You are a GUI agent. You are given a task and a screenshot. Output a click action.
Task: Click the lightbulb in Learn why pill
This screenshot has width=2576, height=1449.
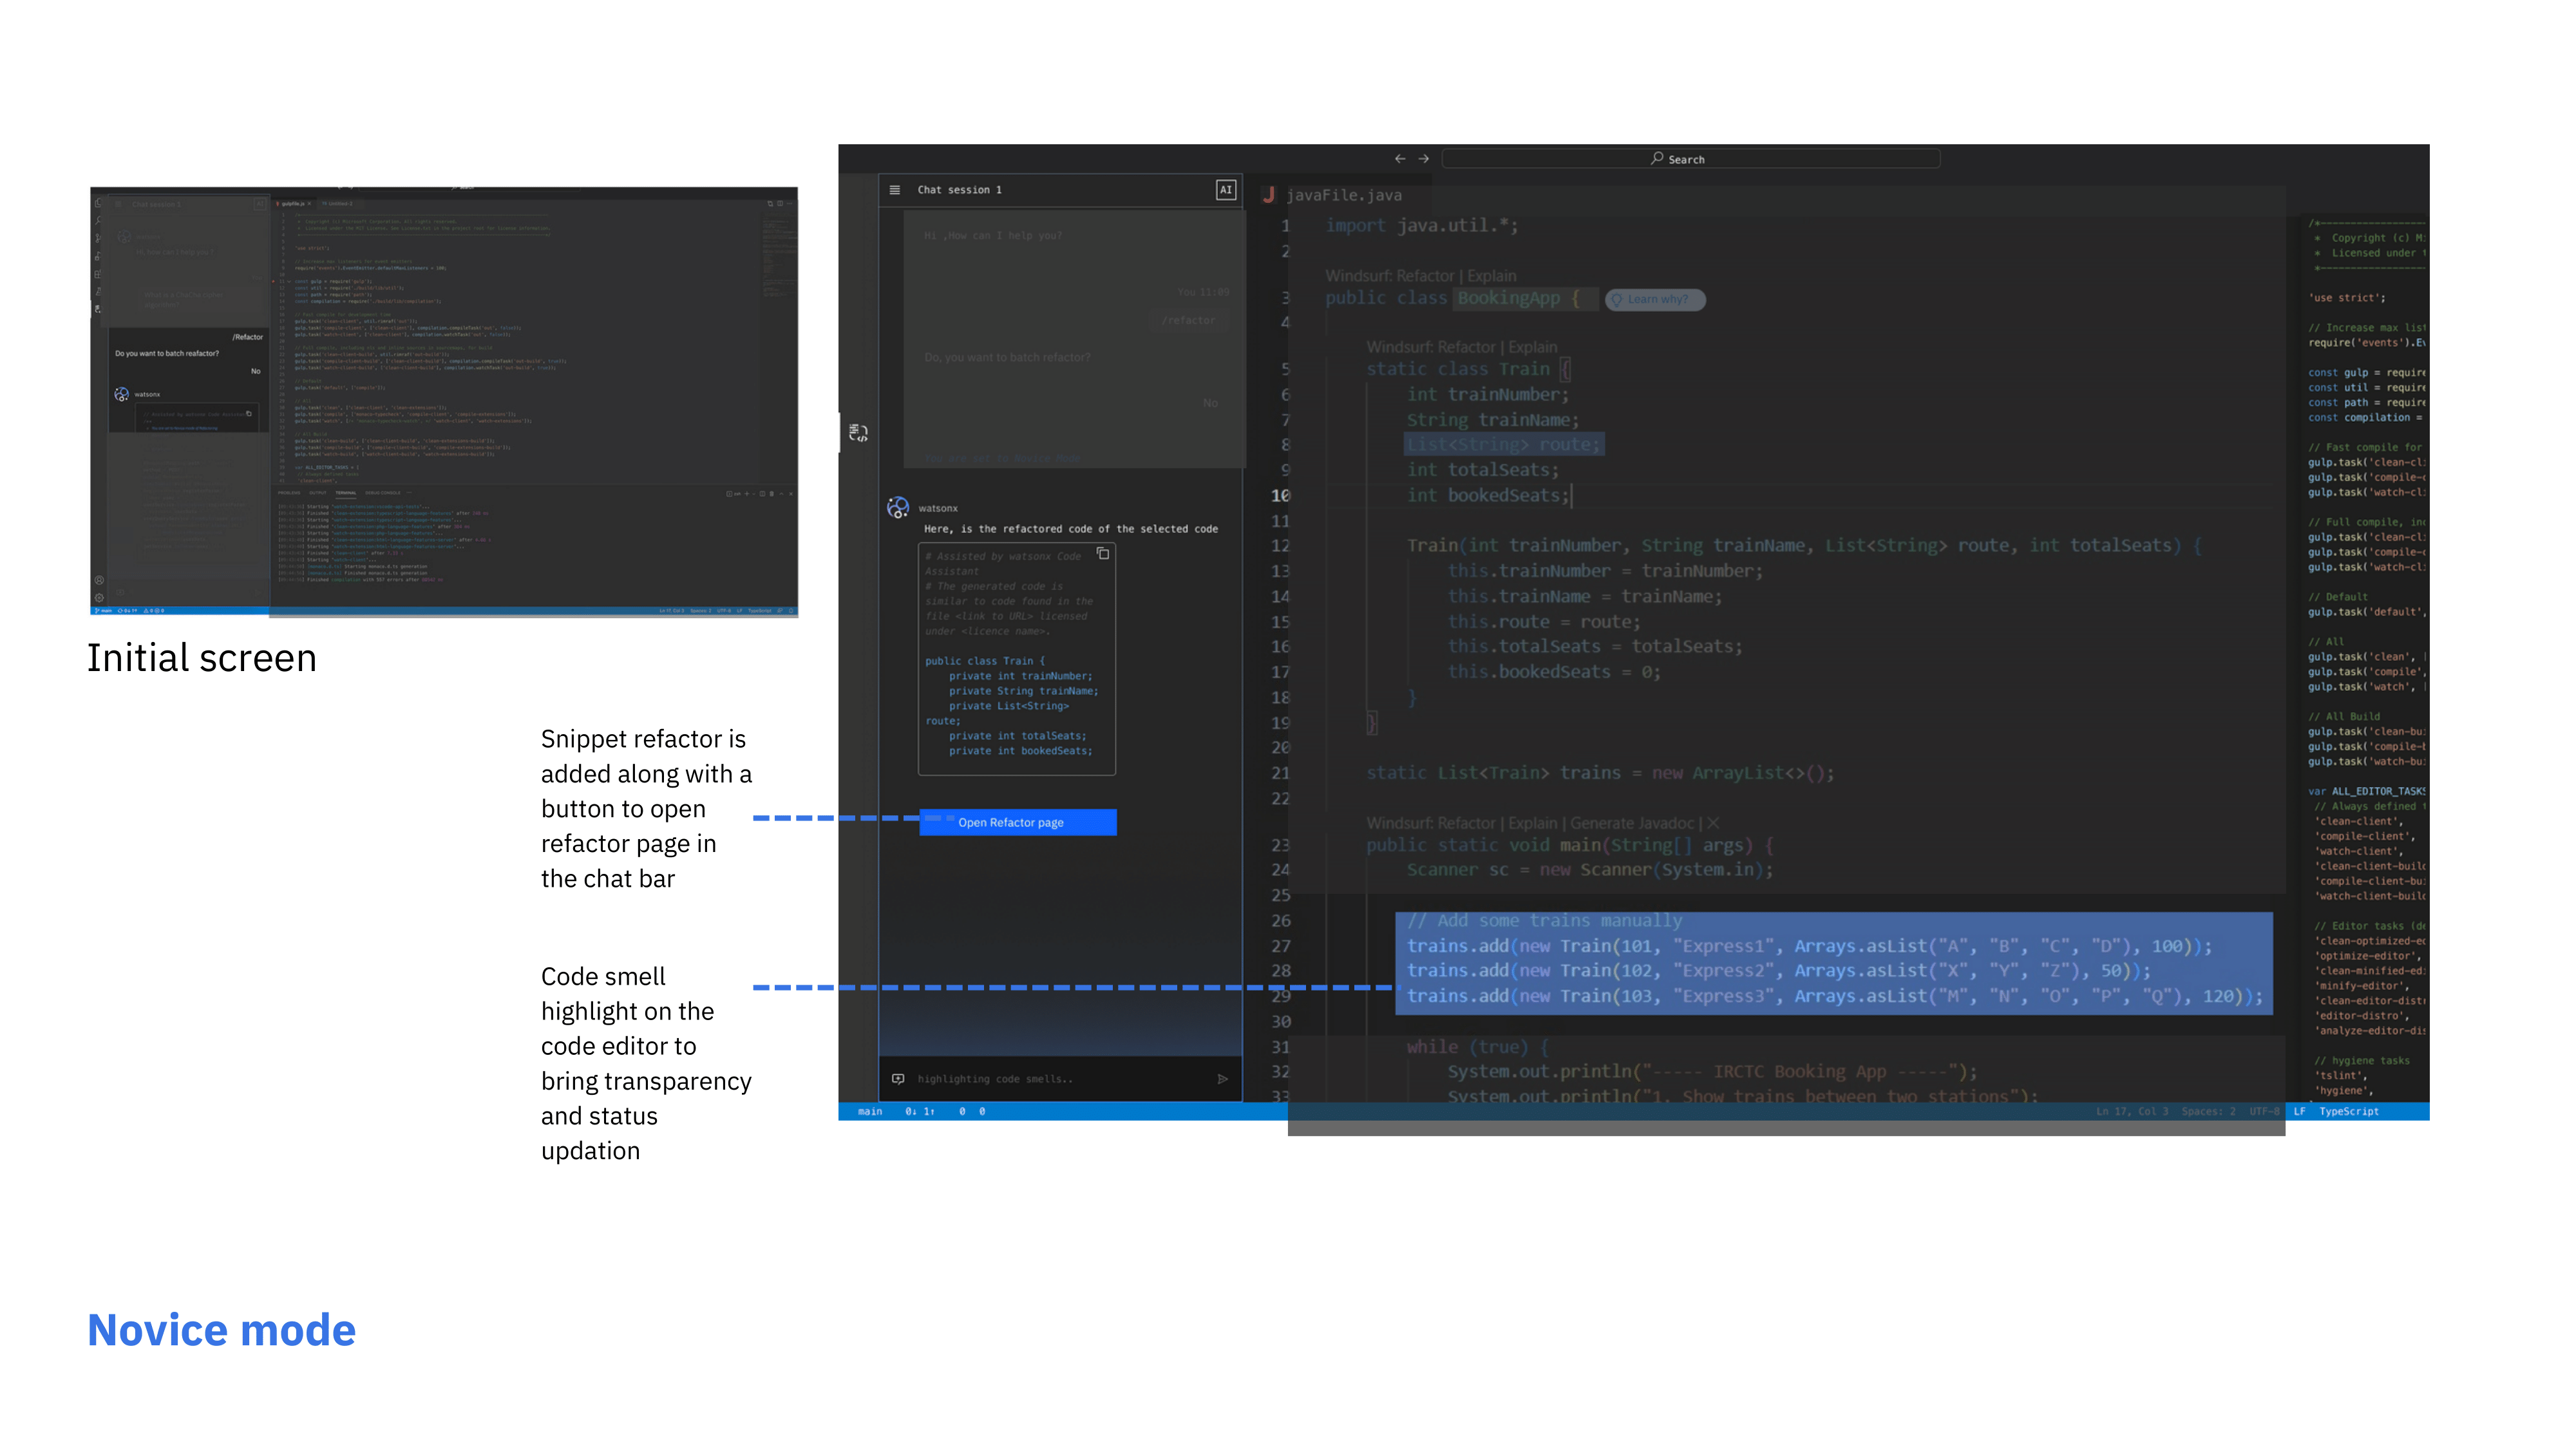tap(1617, 299)
